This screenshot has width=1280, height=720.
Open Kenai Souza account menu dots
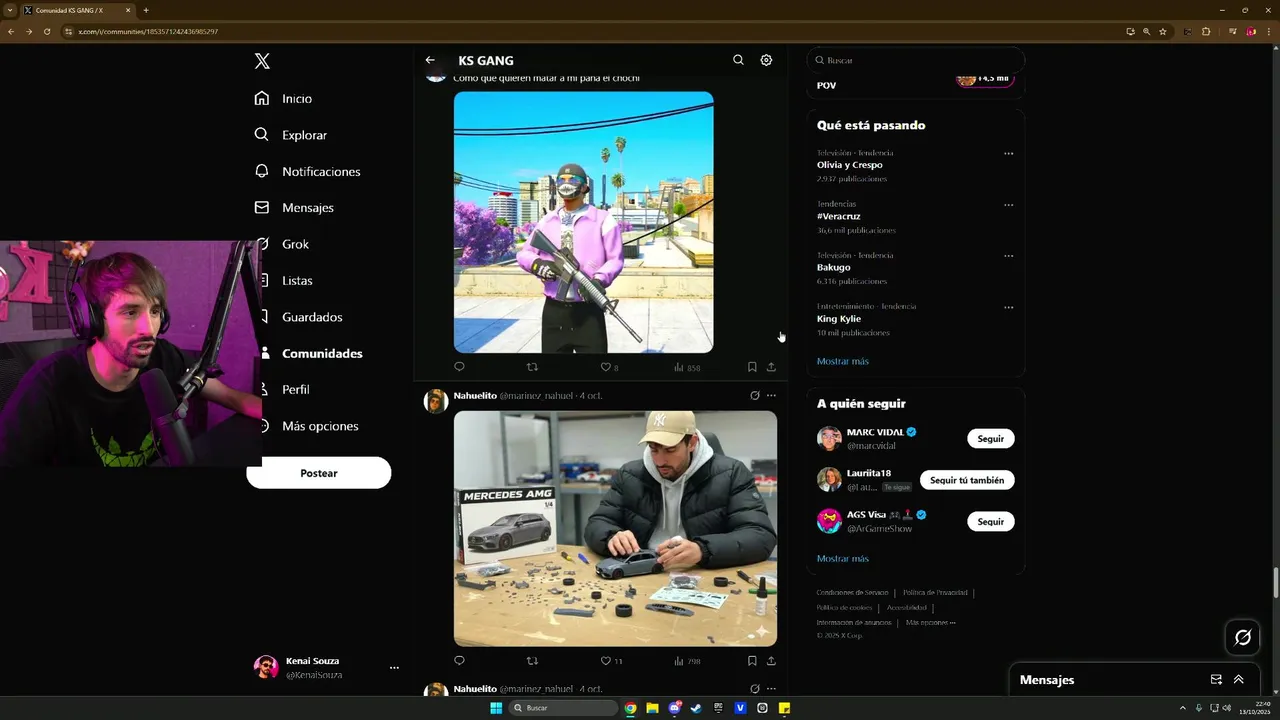click(x=394, y=668)
